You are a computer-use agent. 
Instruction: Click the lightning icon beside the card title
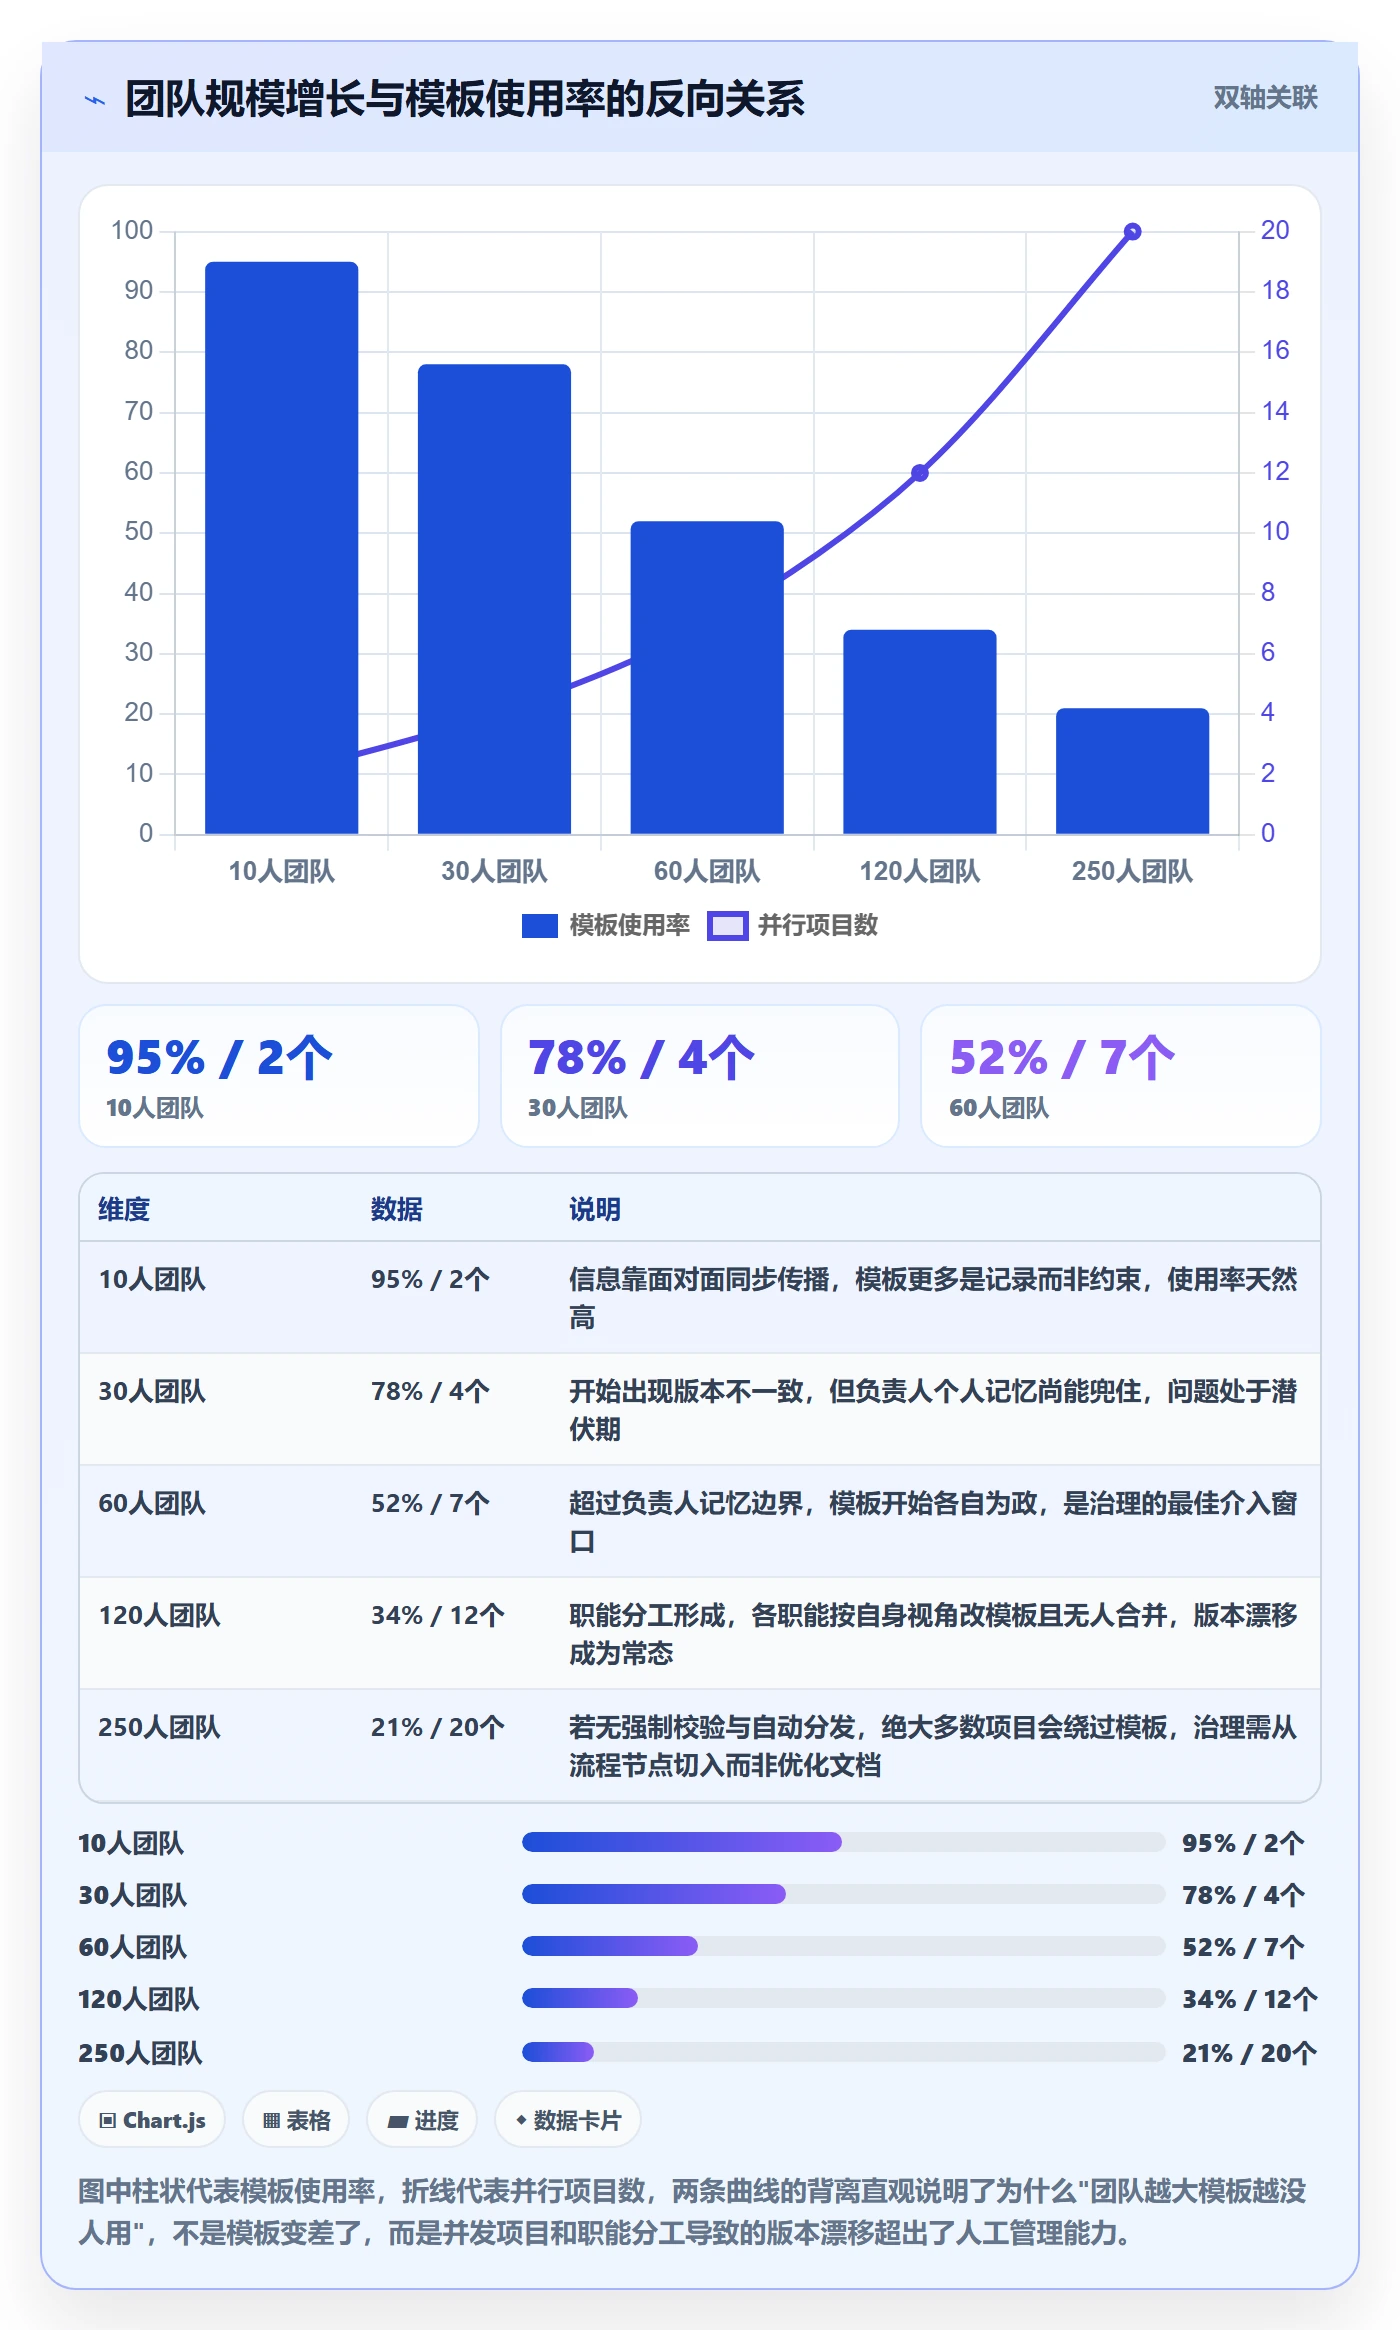point(95,100)
